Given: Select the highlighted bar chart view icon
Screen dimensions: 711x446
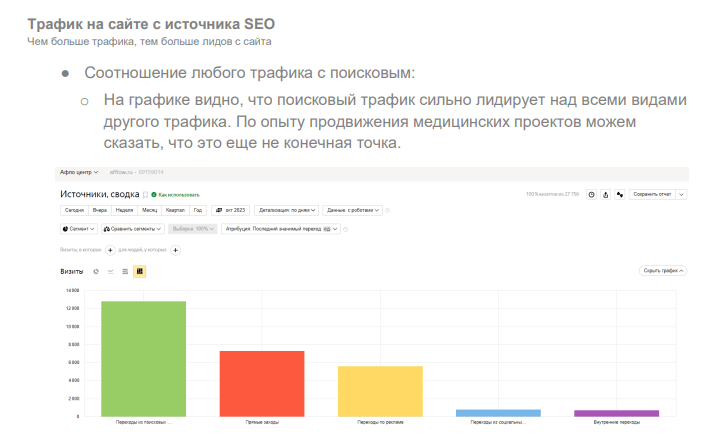Looking at the screenshot, I should click(140, 271).
